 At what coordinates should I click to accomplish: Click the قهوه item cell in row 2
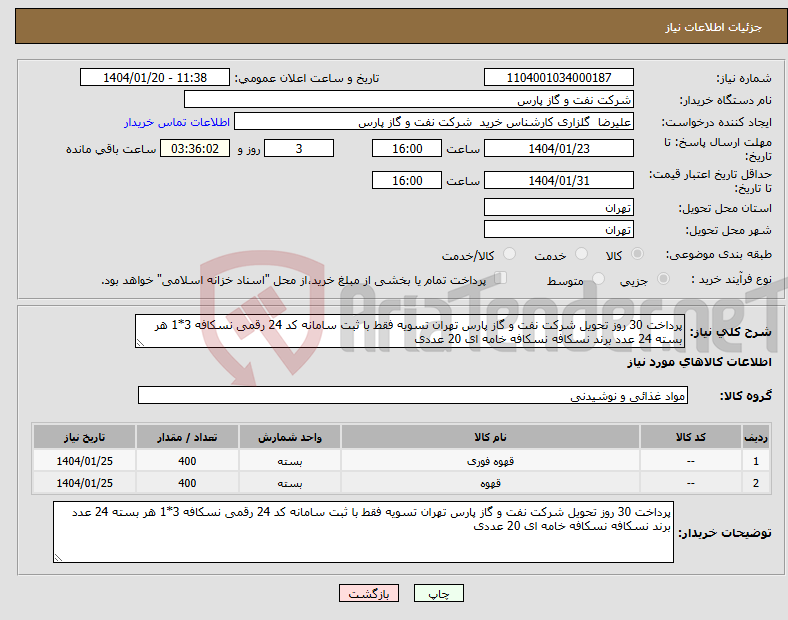tap(490, 483)
